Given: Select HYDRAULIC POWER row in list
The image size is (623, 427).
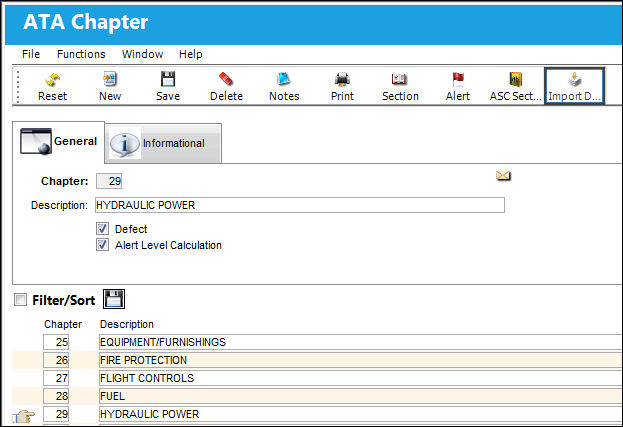Looking at the screenshot, I should 361,414.
